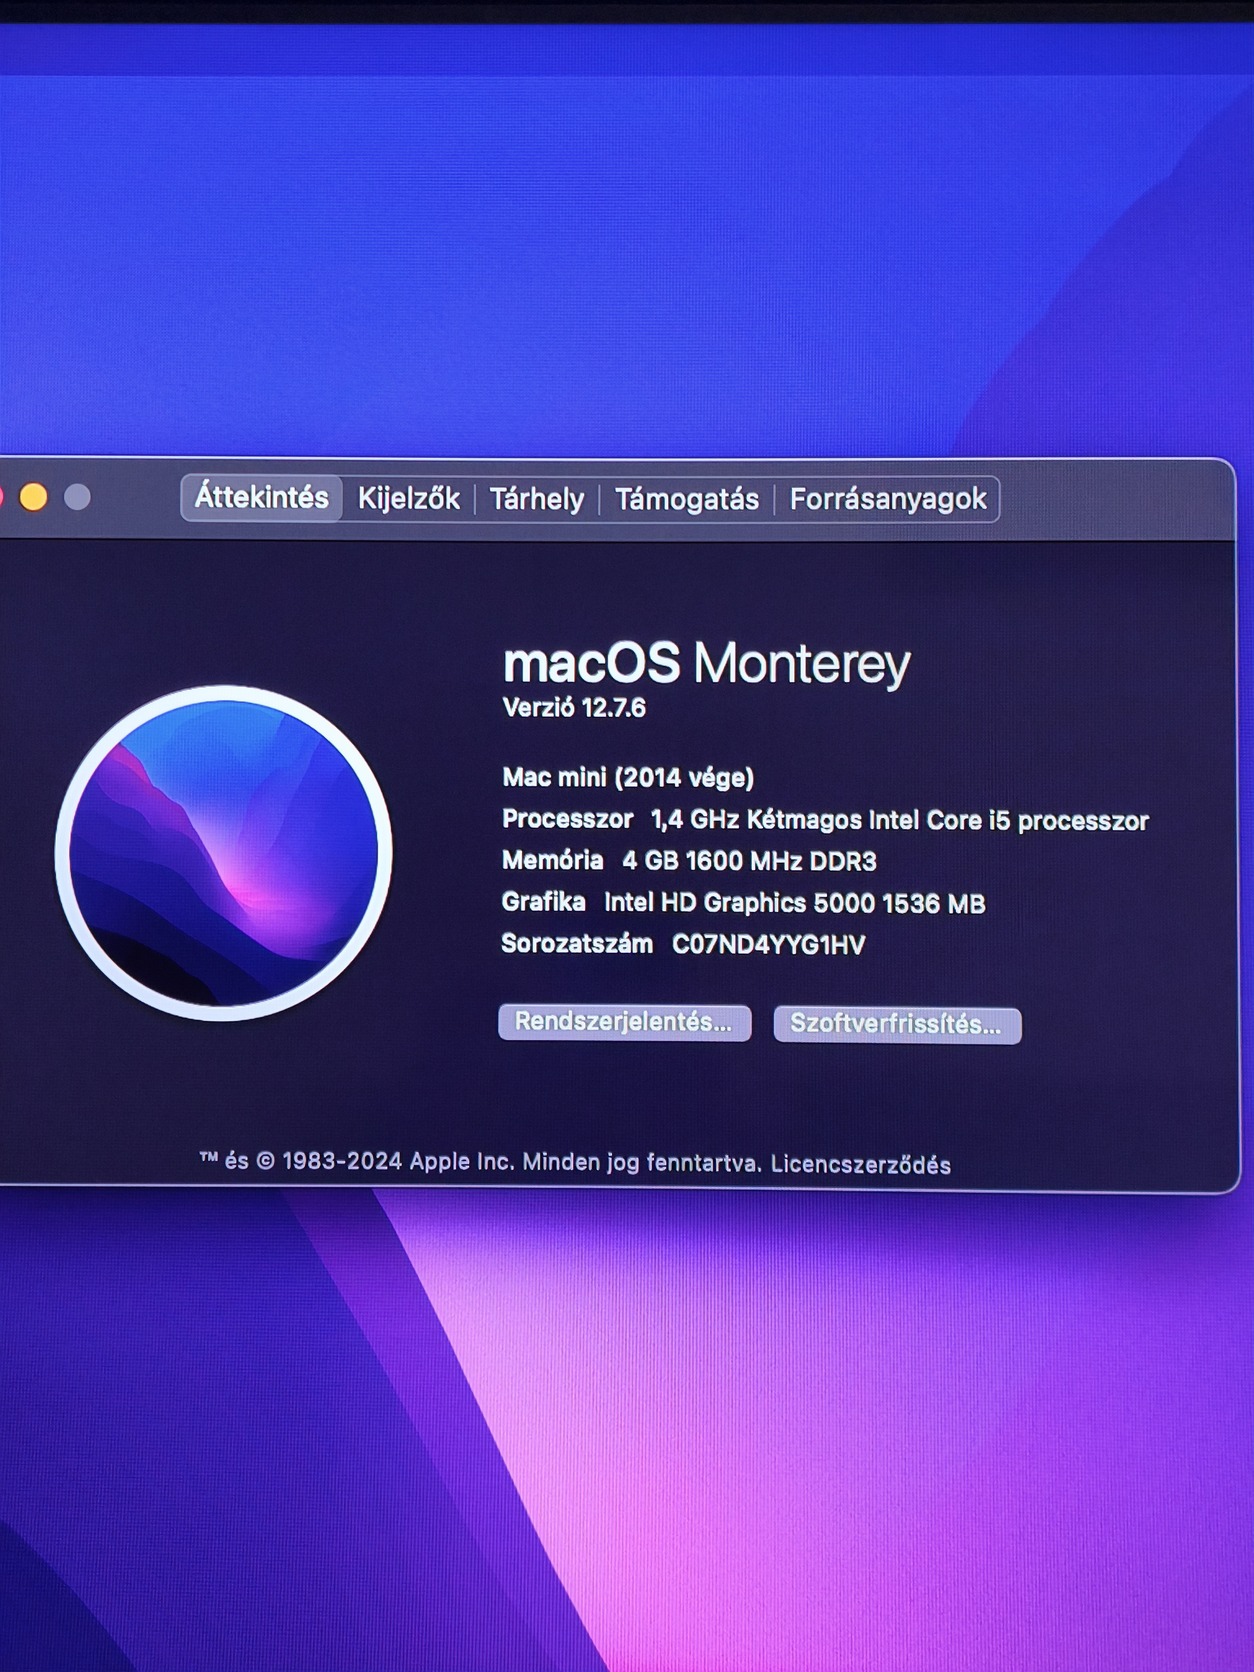Viewport: 1254px width, 1672px height.
Task: Select the serial number C07ND4YYG1HV
Action: (768, 944)
